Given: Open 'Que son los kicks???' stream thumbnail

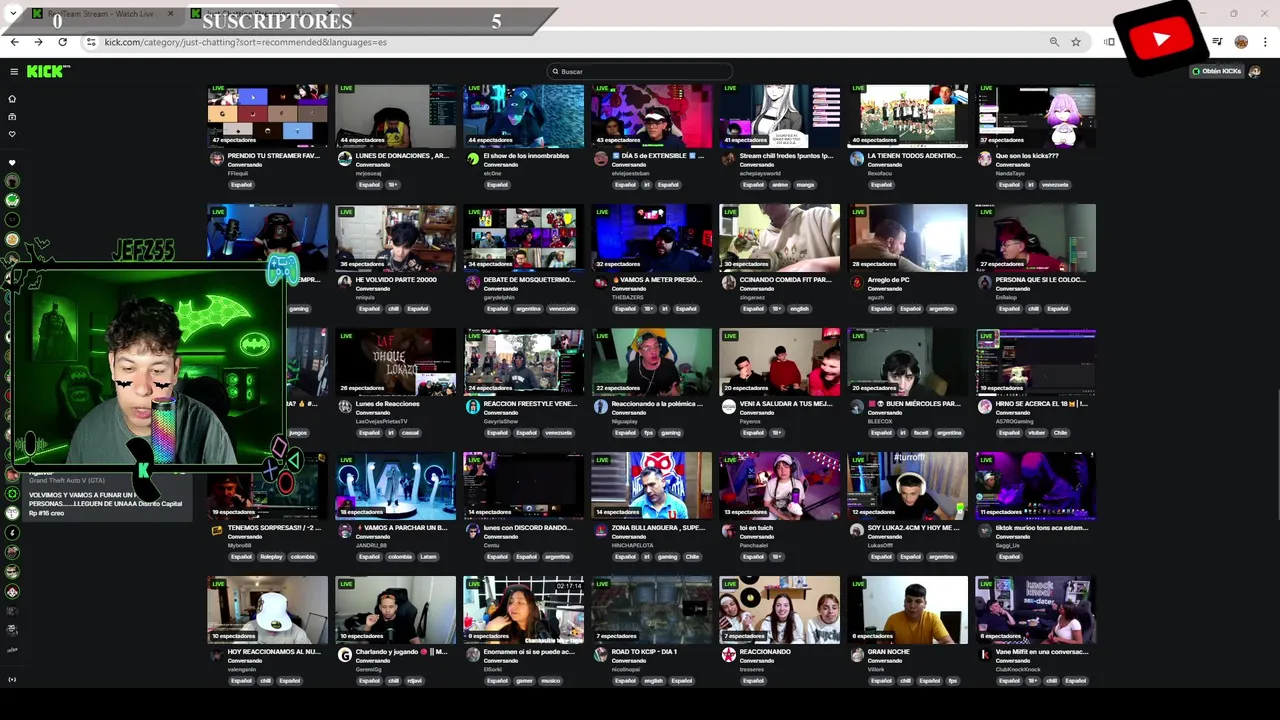Looking at the screenshot, I should click(1035, 114).
